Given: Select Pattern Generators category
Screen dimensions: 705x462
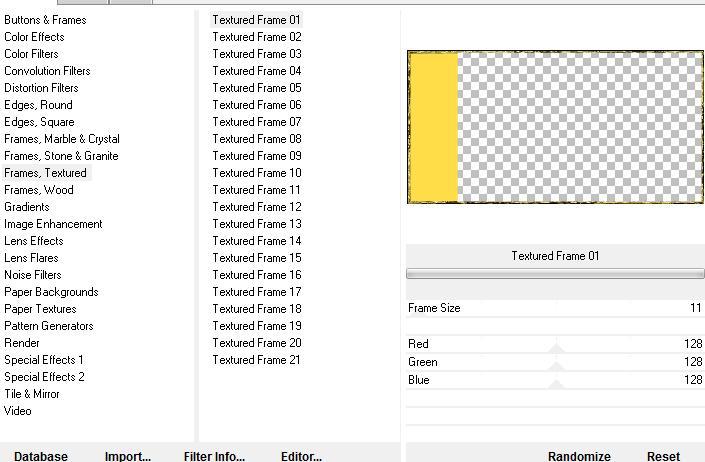Looking at the screenshot, I should (49, 326).
